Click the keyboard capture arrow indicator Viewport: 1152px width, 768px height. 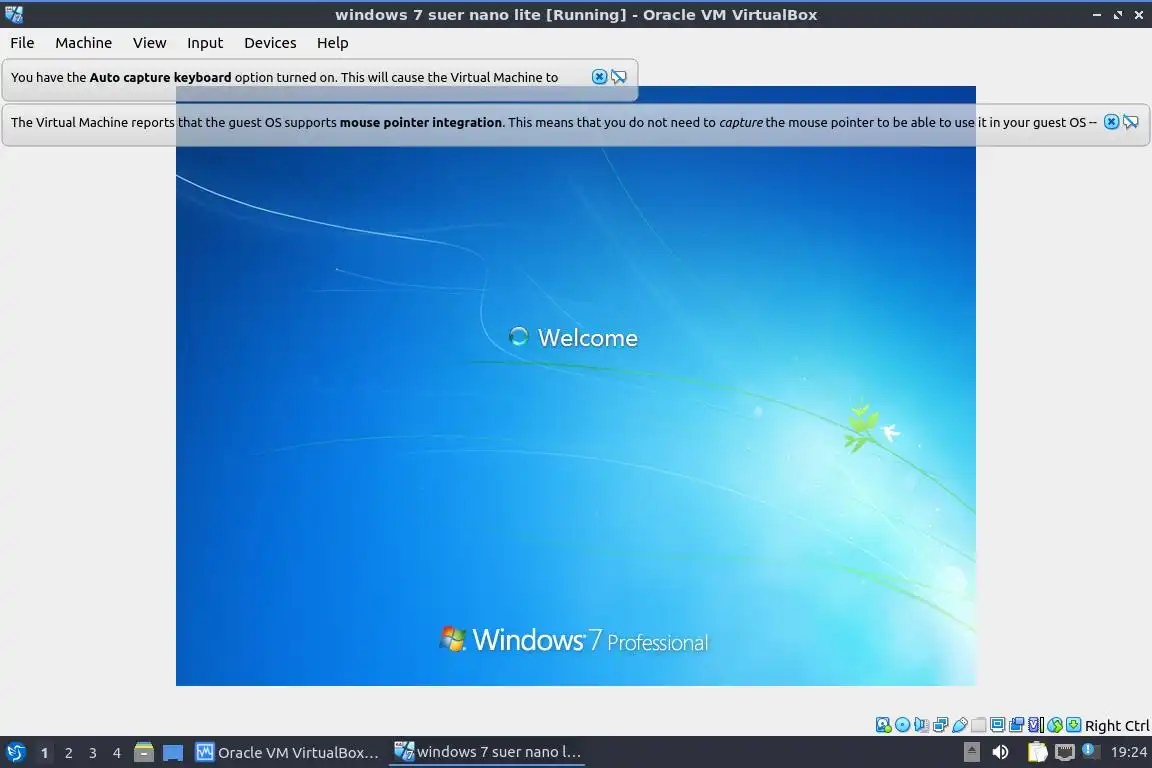[x=1073, y=725]
